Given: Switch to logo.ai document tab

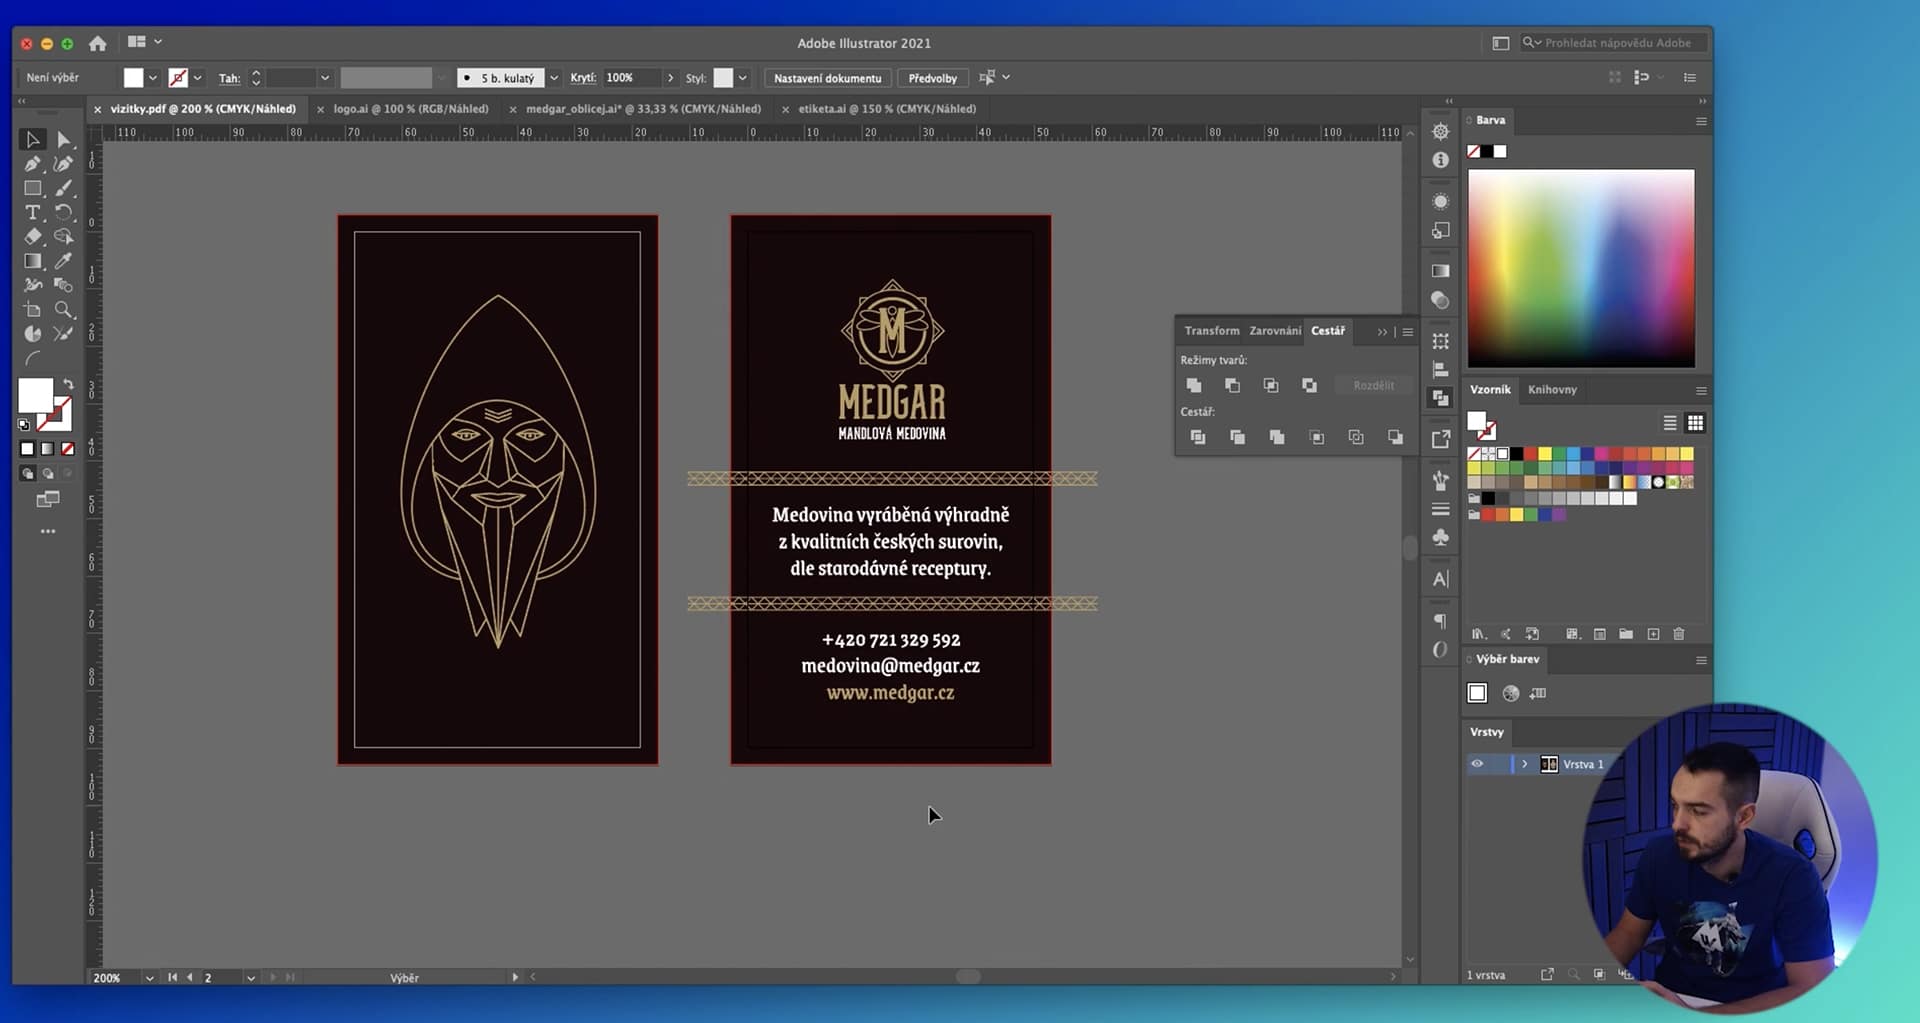Looking at the screenshot, I should (411, 109).
